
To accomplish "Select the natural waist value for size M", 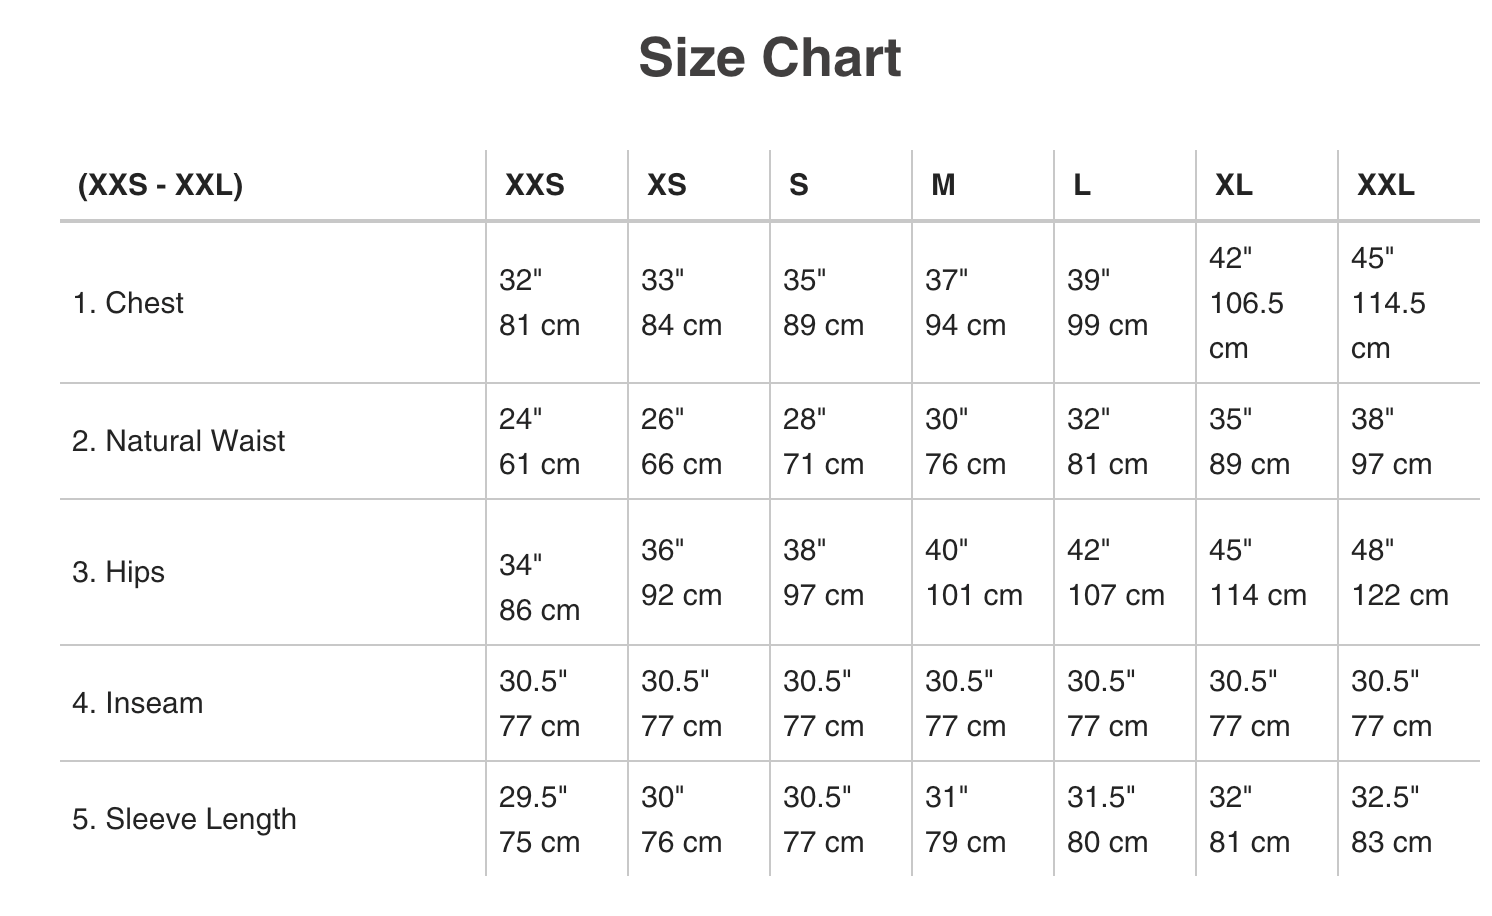I will tap(964, 441).
